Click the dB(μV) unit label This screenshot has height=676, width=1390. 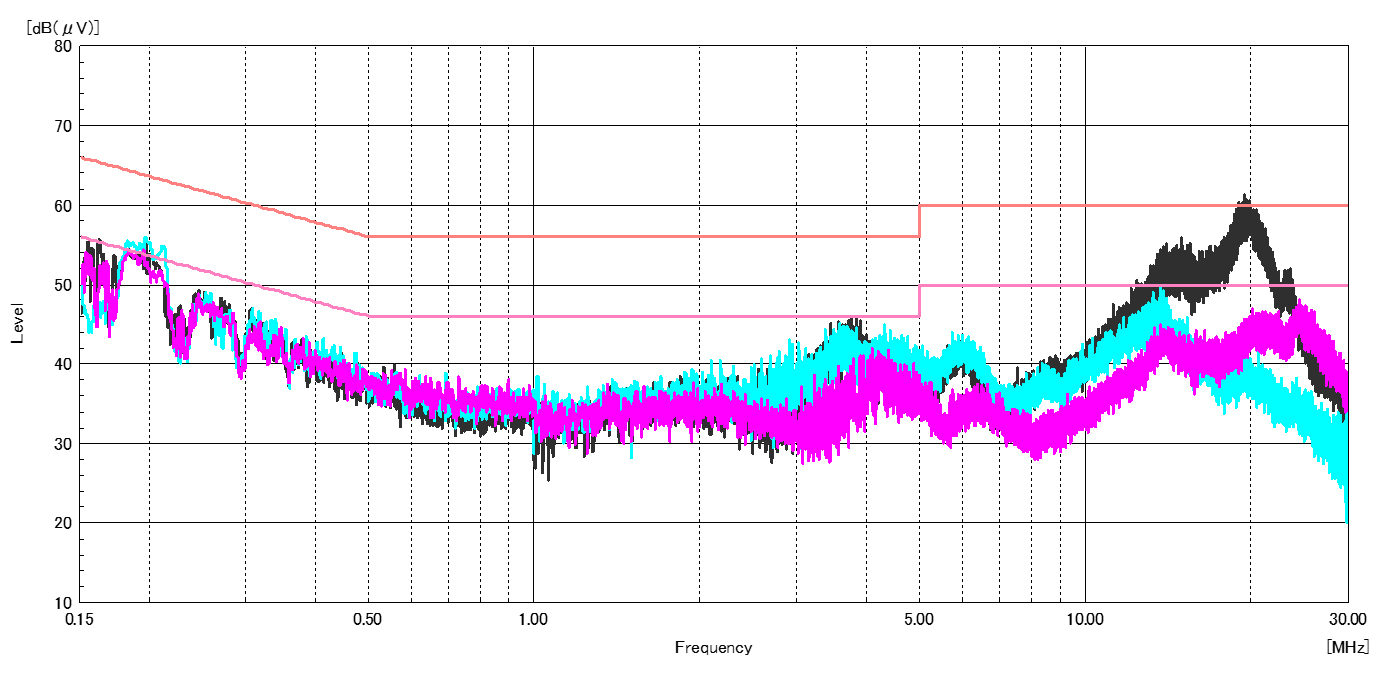(62, 28)
